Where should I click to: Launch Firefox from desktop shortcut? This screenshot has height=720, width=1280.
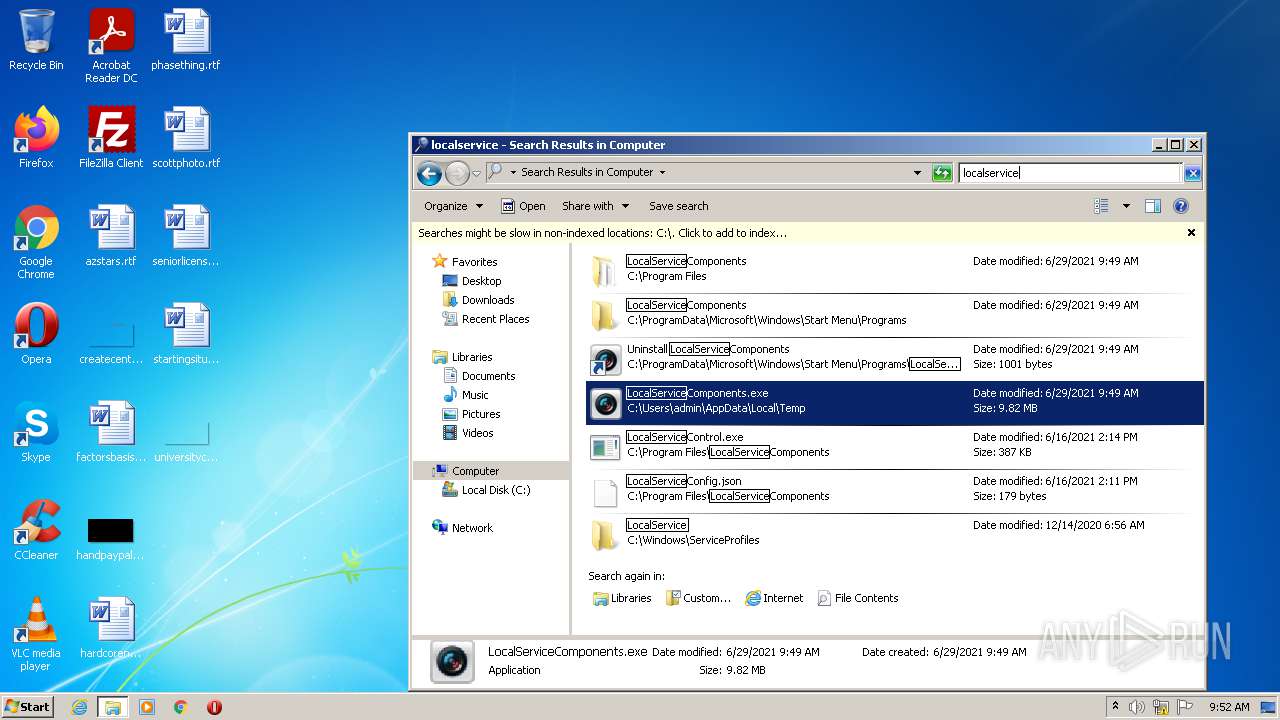click(x=36, y=138)
